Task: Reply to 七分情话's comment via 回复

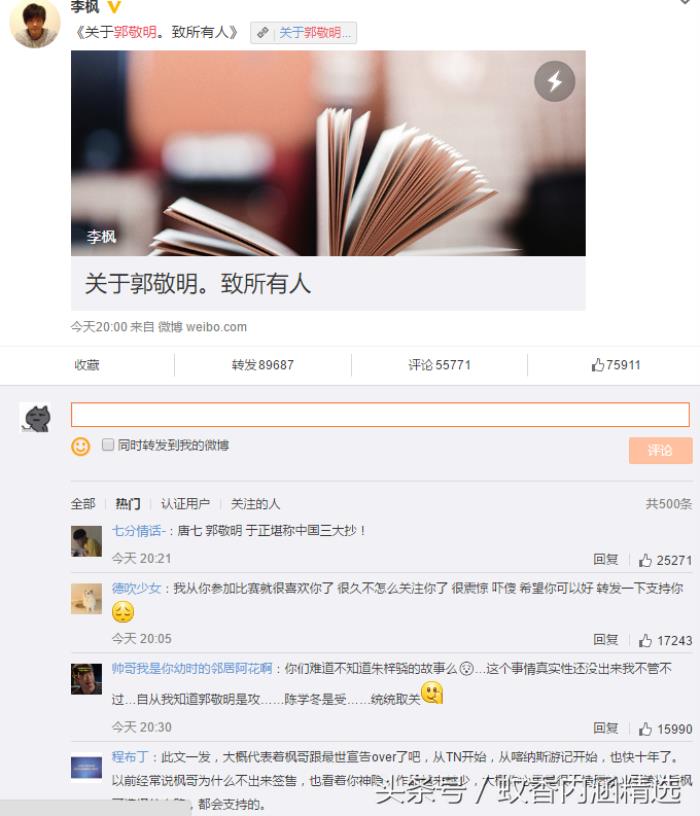Action: point(606,559)
